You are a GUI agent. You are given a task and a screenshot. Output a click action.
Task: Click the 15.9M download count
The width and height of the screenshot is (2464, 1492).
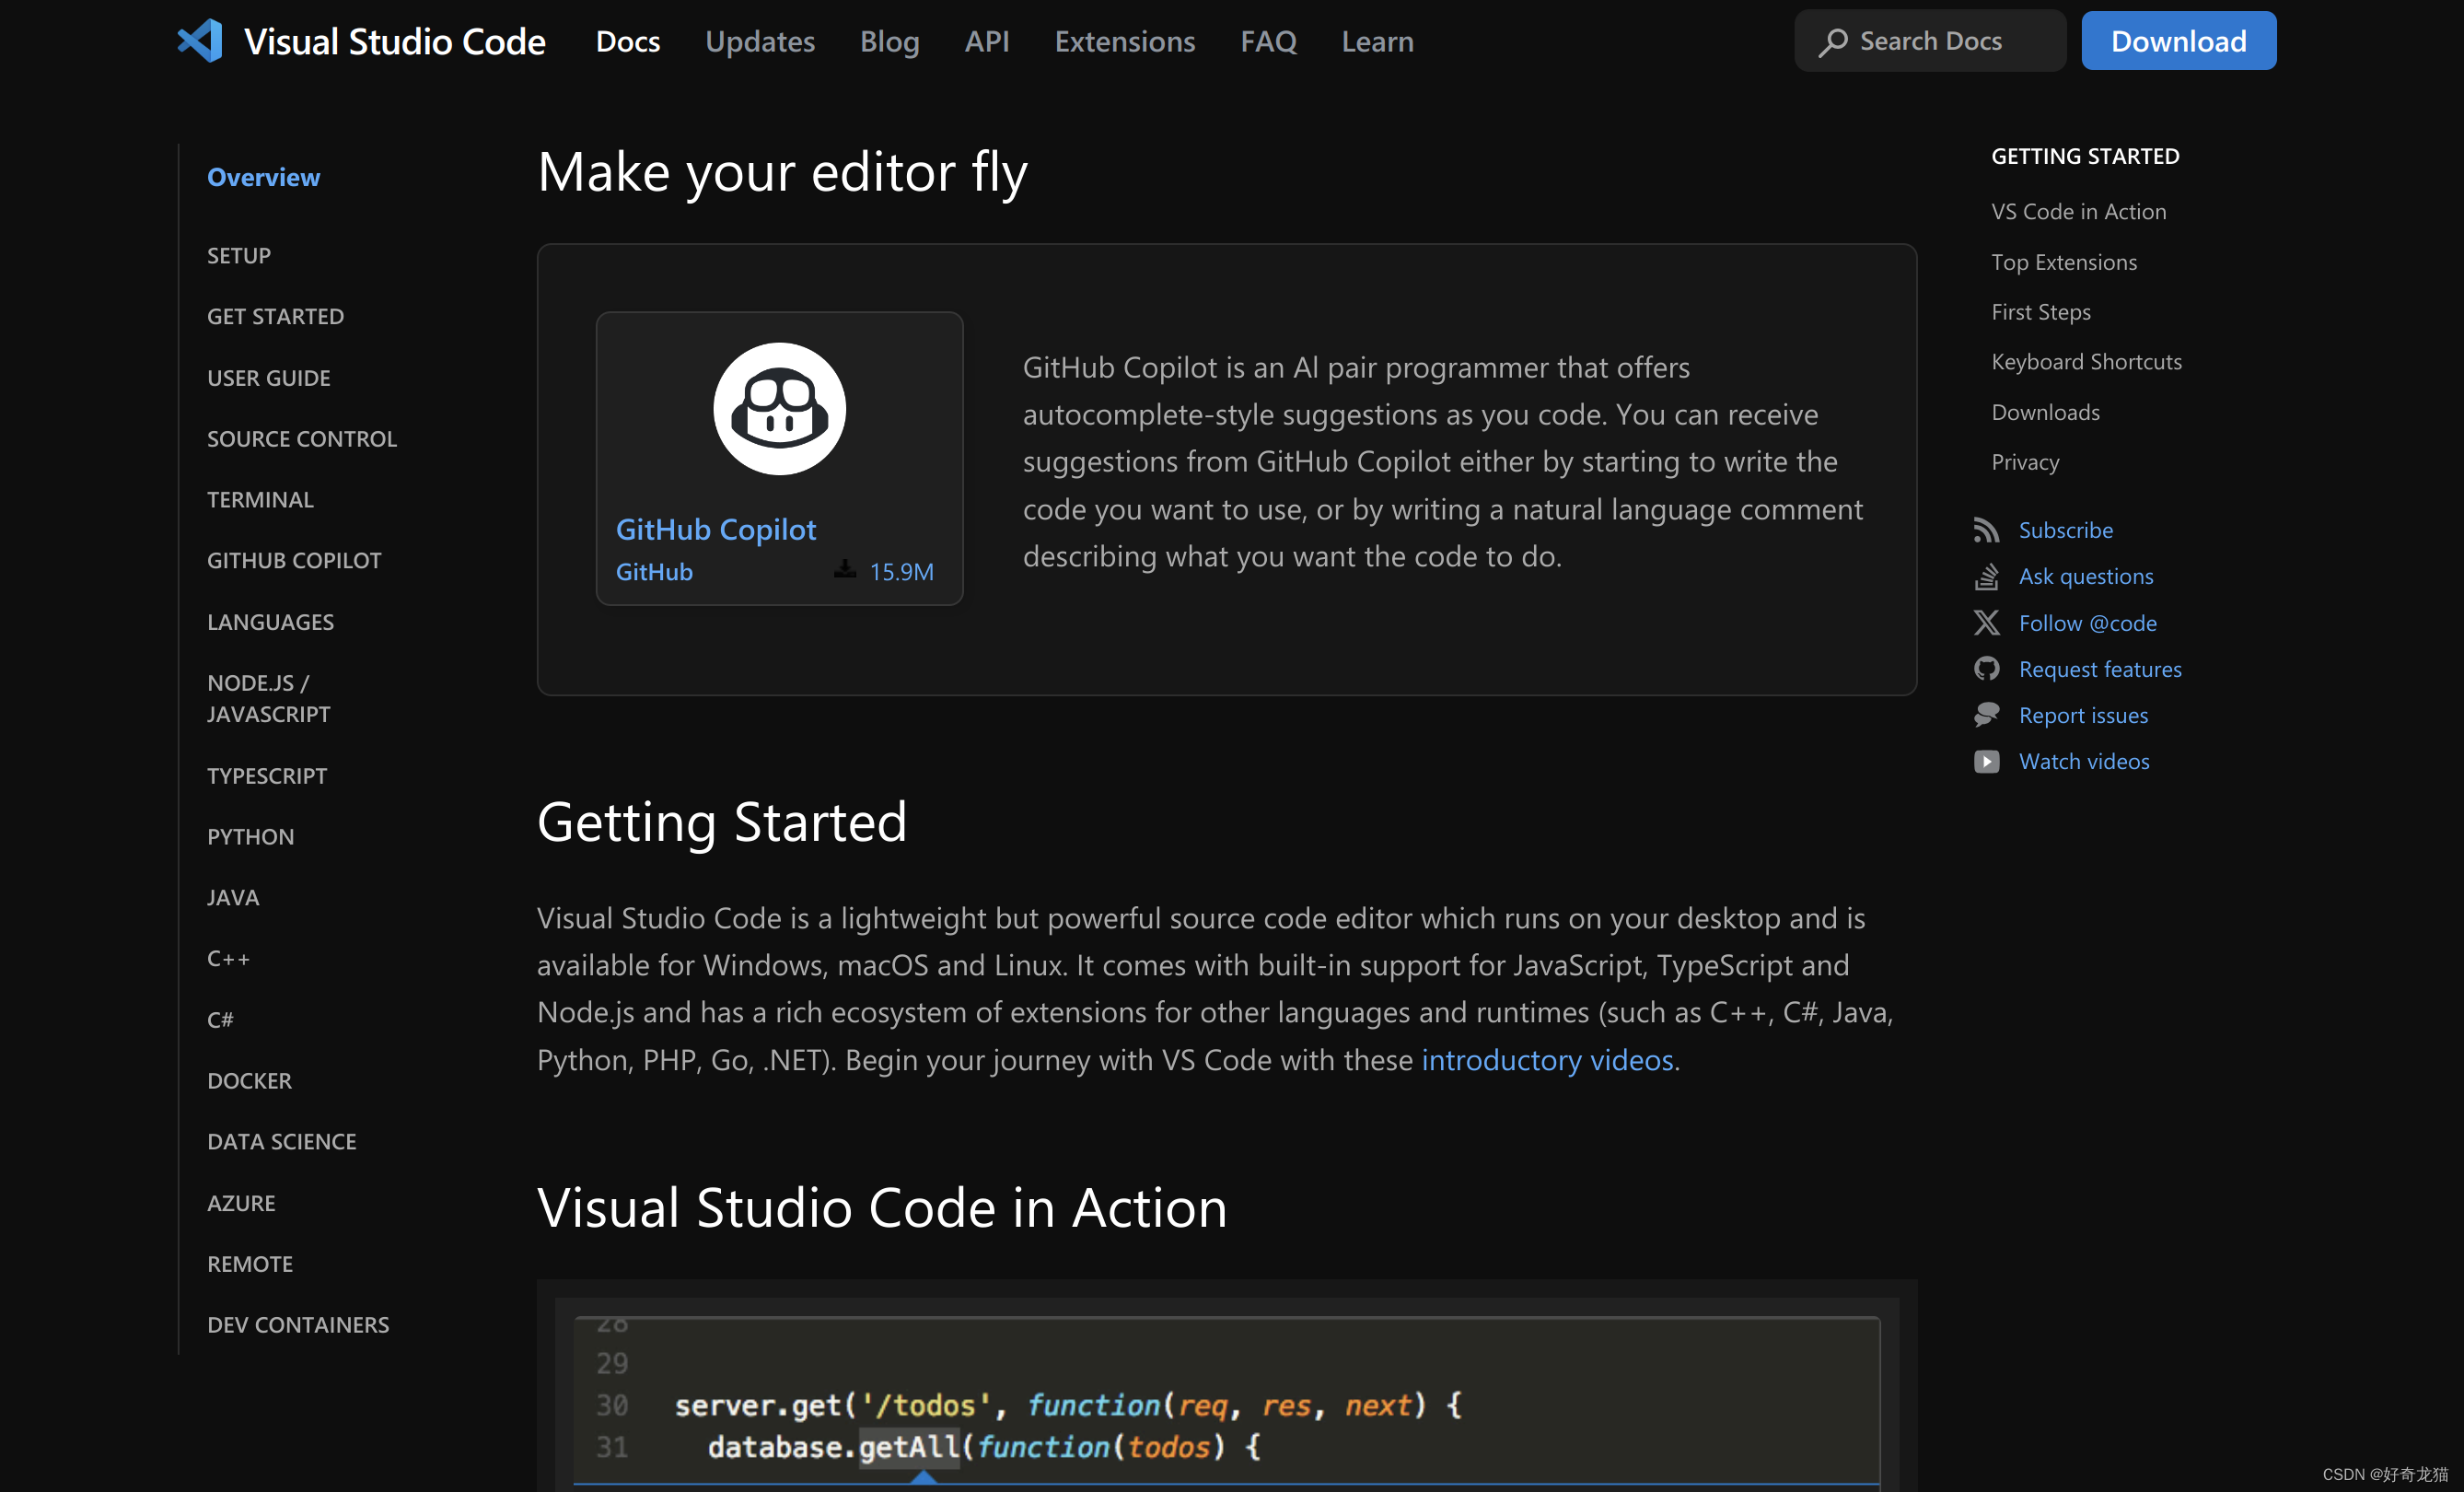pyautogui.click(x=901, y=572)
